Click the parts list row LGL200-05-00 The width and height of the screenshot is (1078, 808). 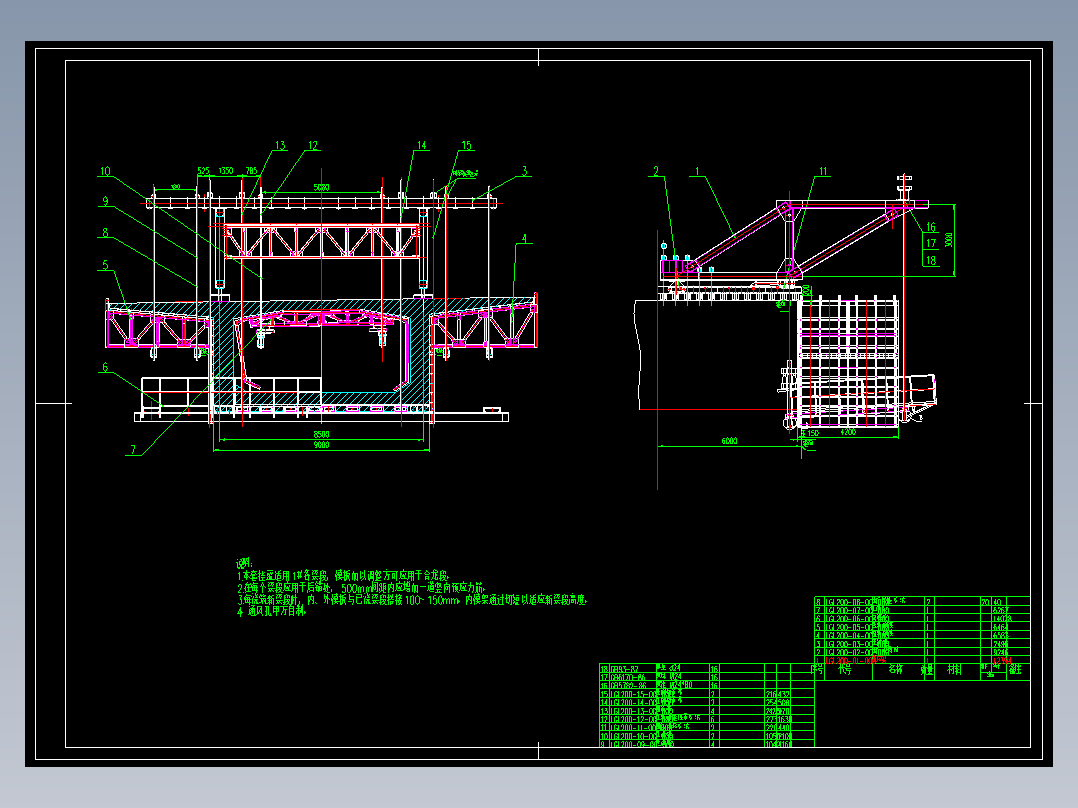[x=922, y=626]
